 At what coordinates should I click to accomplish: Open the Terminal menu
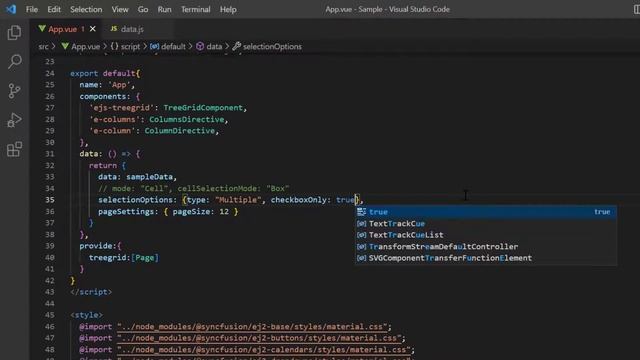coord(196,9)
